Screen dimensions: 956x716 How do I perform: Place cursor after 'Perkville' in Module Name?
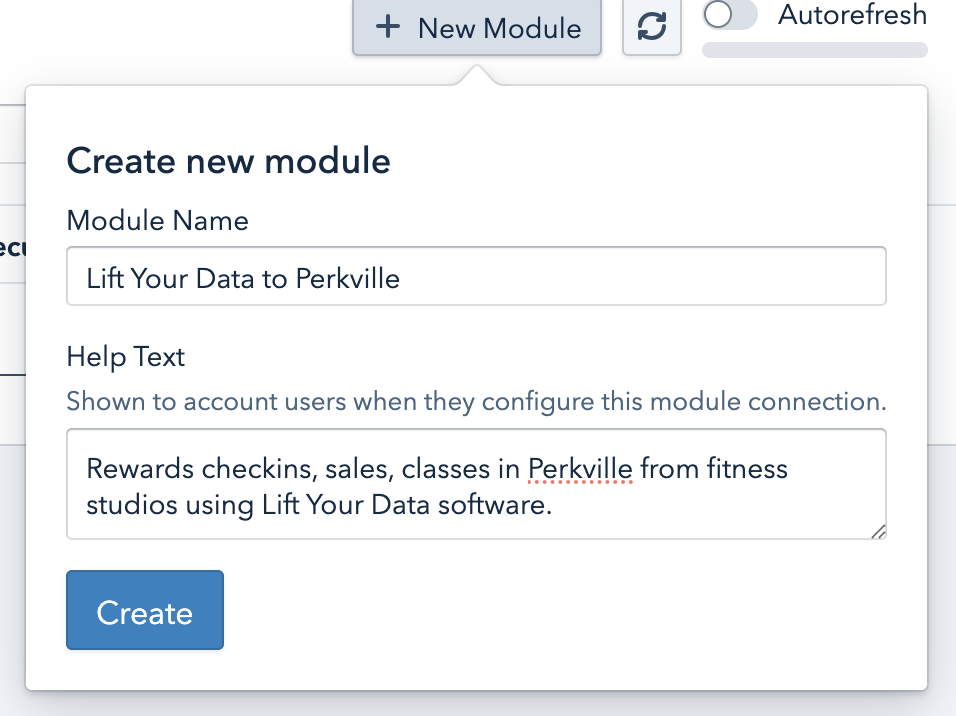coord(401,278)
